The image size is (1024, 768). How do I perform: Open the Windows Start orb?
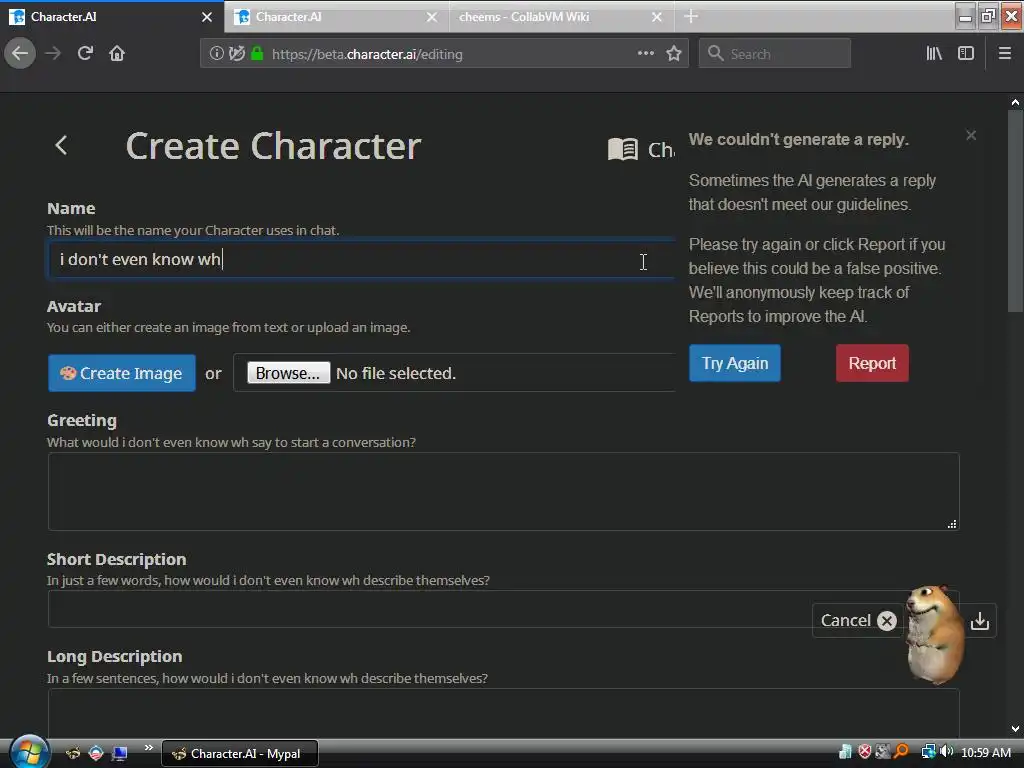pyautogui.click(x=29, y=751)
